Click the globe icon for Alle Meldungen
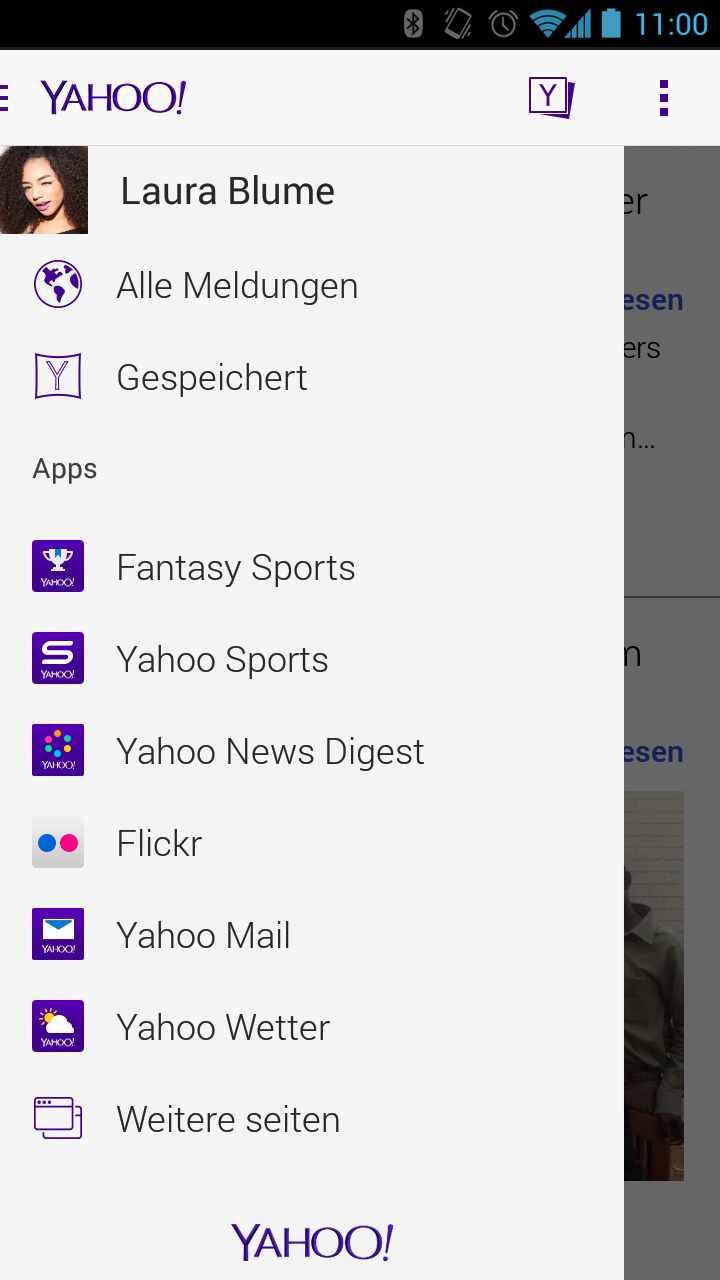 [x=58, y=284]
